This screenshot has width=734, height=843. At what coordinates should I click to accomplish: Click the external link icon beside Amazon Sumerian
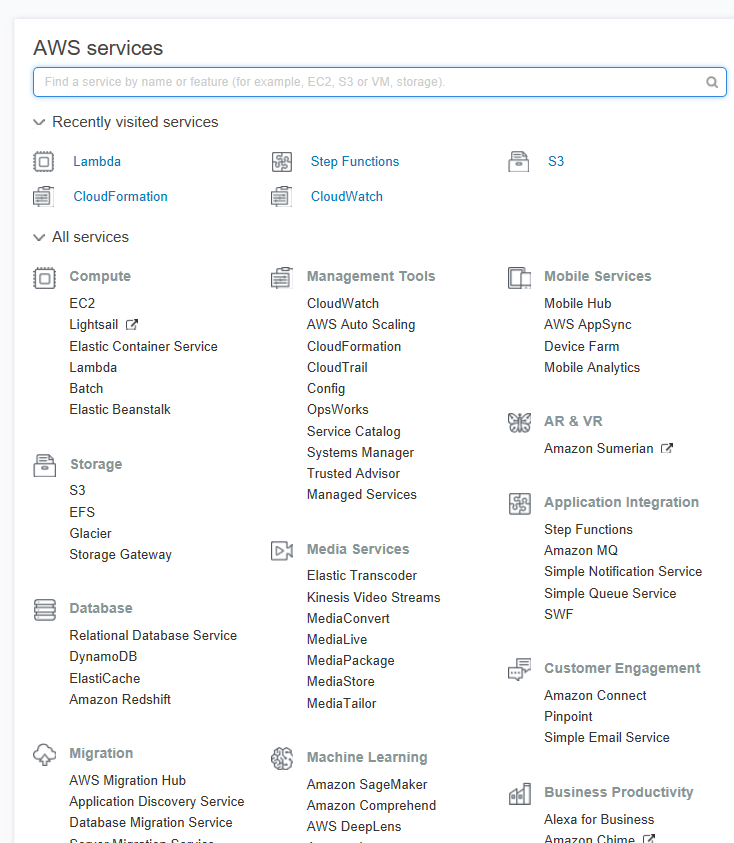(x=667, y=448)
